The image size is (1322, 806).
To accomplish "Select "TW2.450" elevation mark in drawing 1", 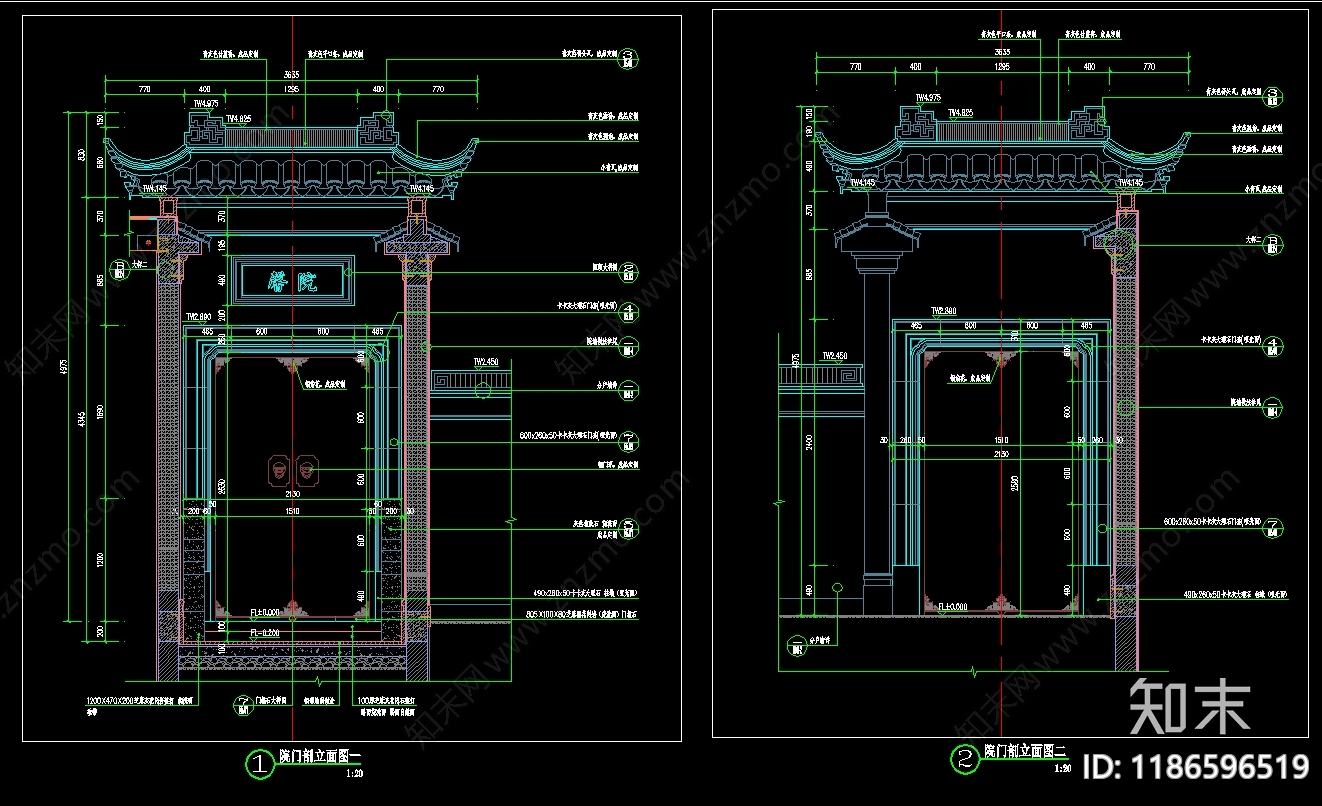I will (x=486, y=362).
